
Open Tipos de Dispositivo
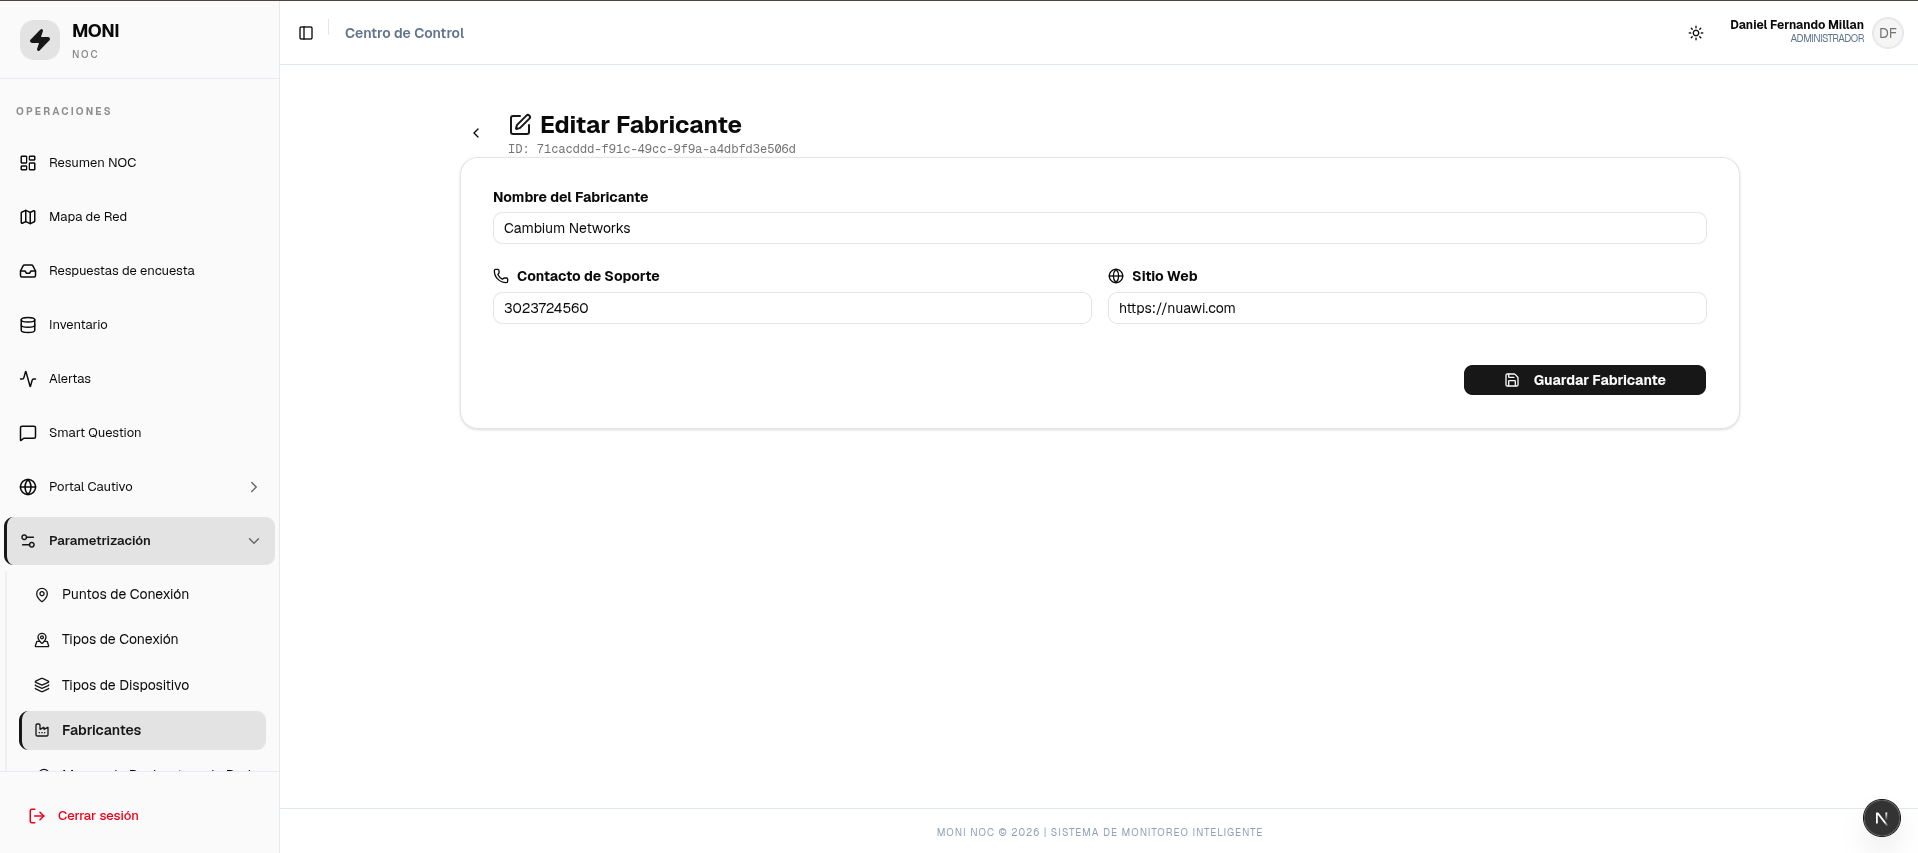click(x=143, y=685)
